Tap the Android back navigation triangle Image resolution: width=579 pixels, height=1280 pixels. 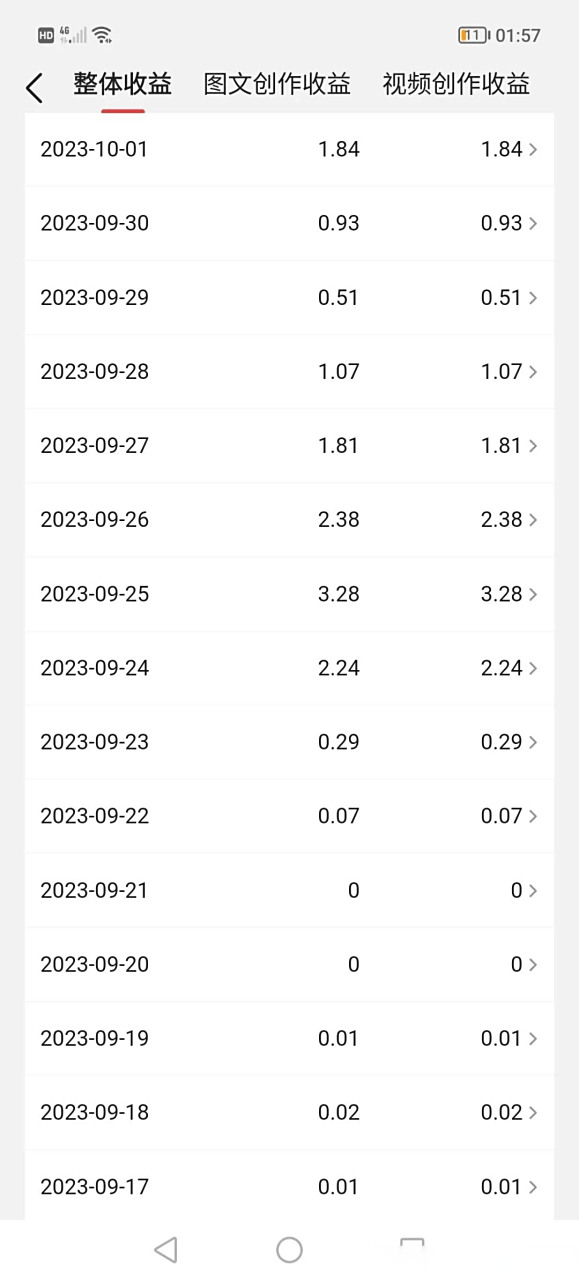tap(167, 1249)
